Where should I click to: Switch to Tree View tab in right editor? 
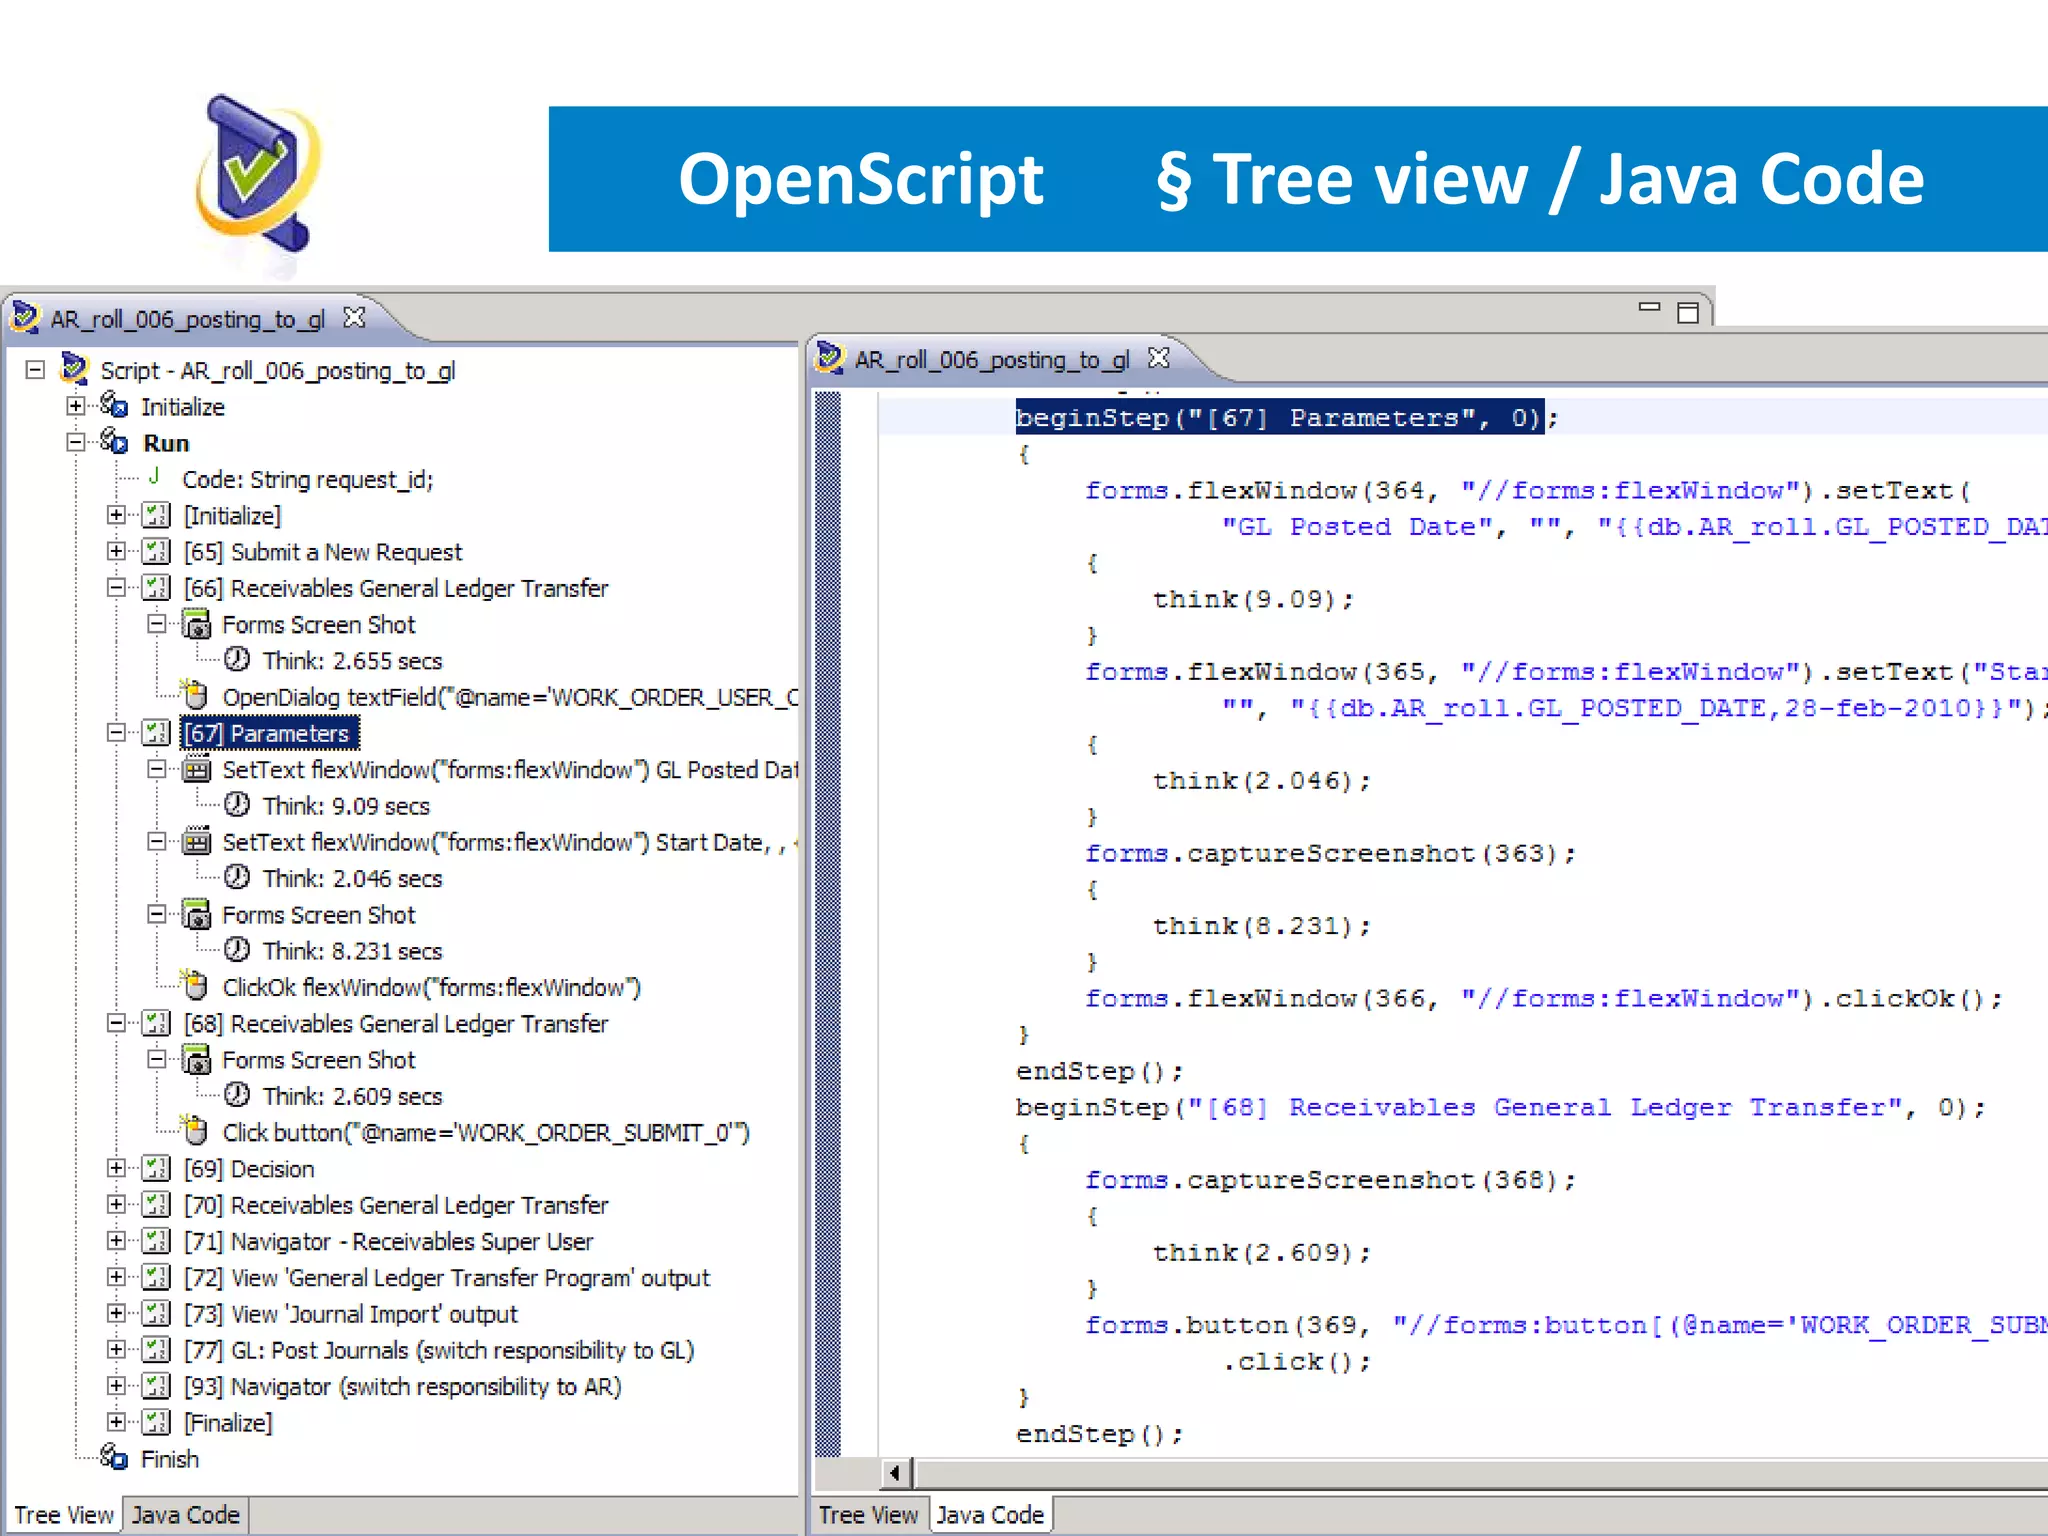tap(868, 1515)
